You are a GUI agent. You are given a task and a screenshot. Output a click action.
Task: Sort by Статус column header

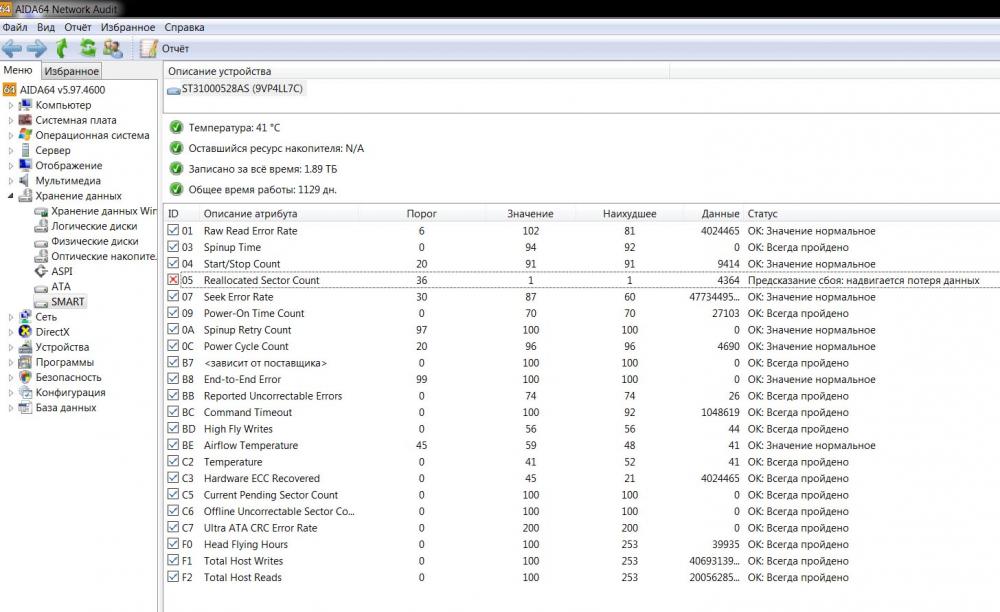tap(762, 214)
